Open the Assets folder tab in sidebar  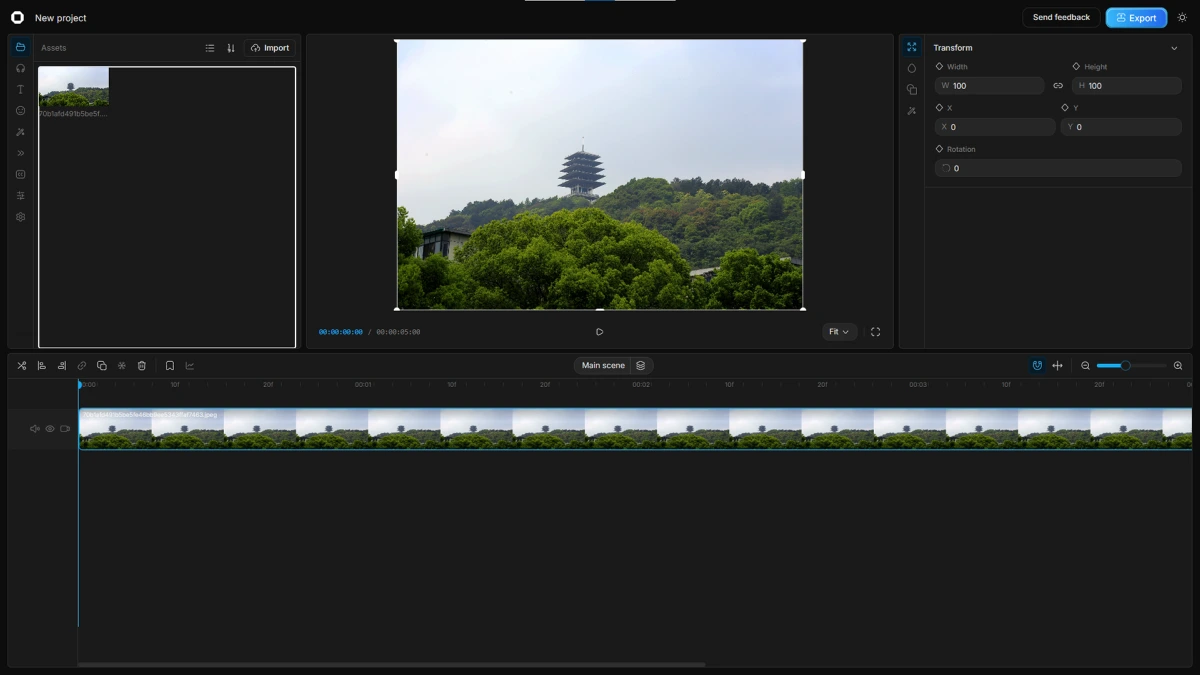(20, 47)
